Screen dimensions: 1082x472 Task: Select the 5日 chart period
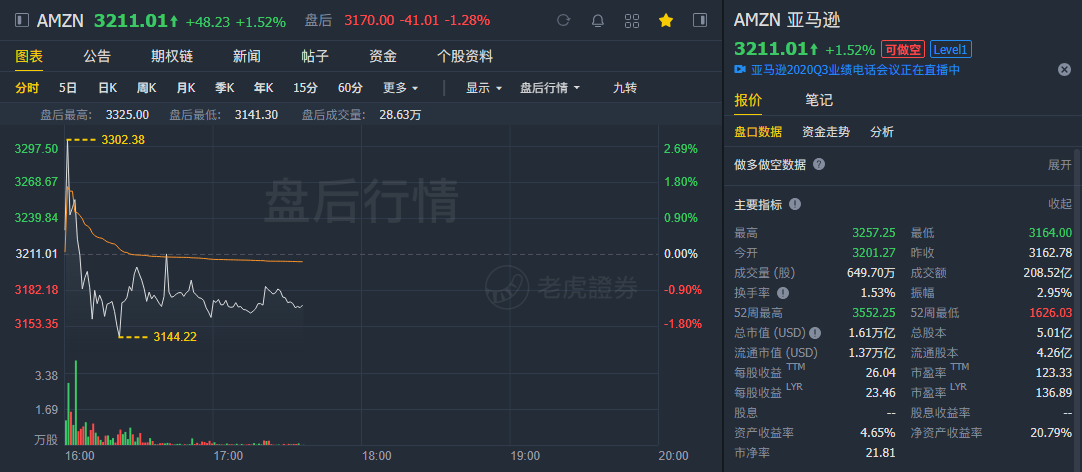68,88
